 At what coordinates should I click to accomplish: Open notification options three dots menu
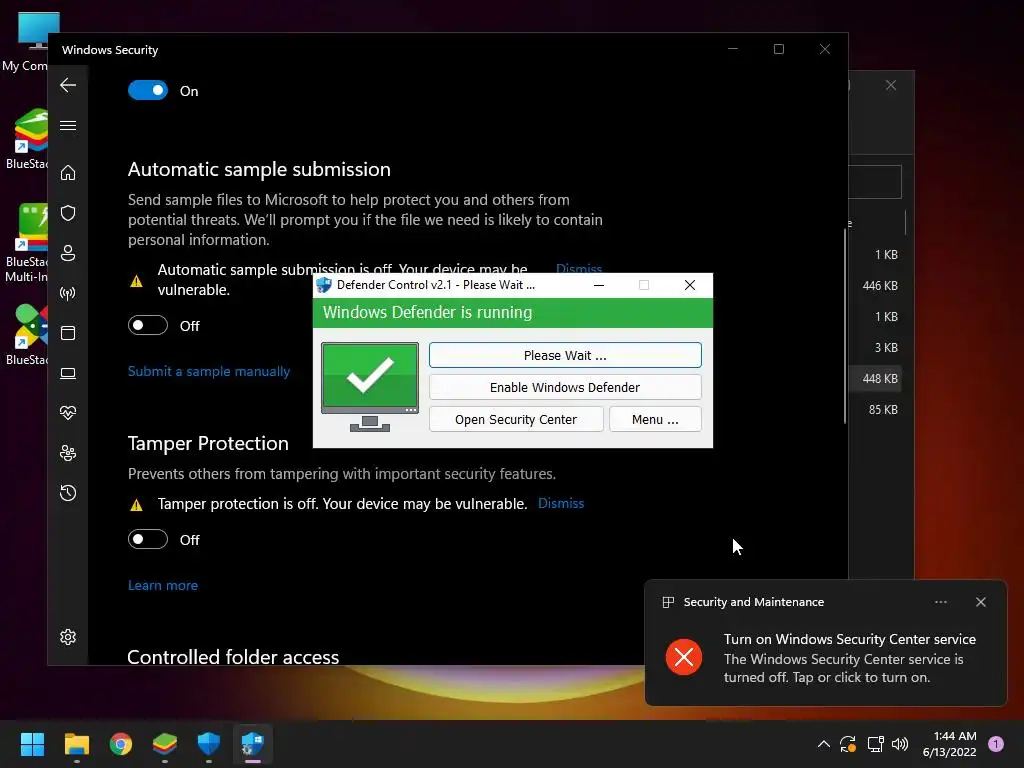(x=940, y=602)
